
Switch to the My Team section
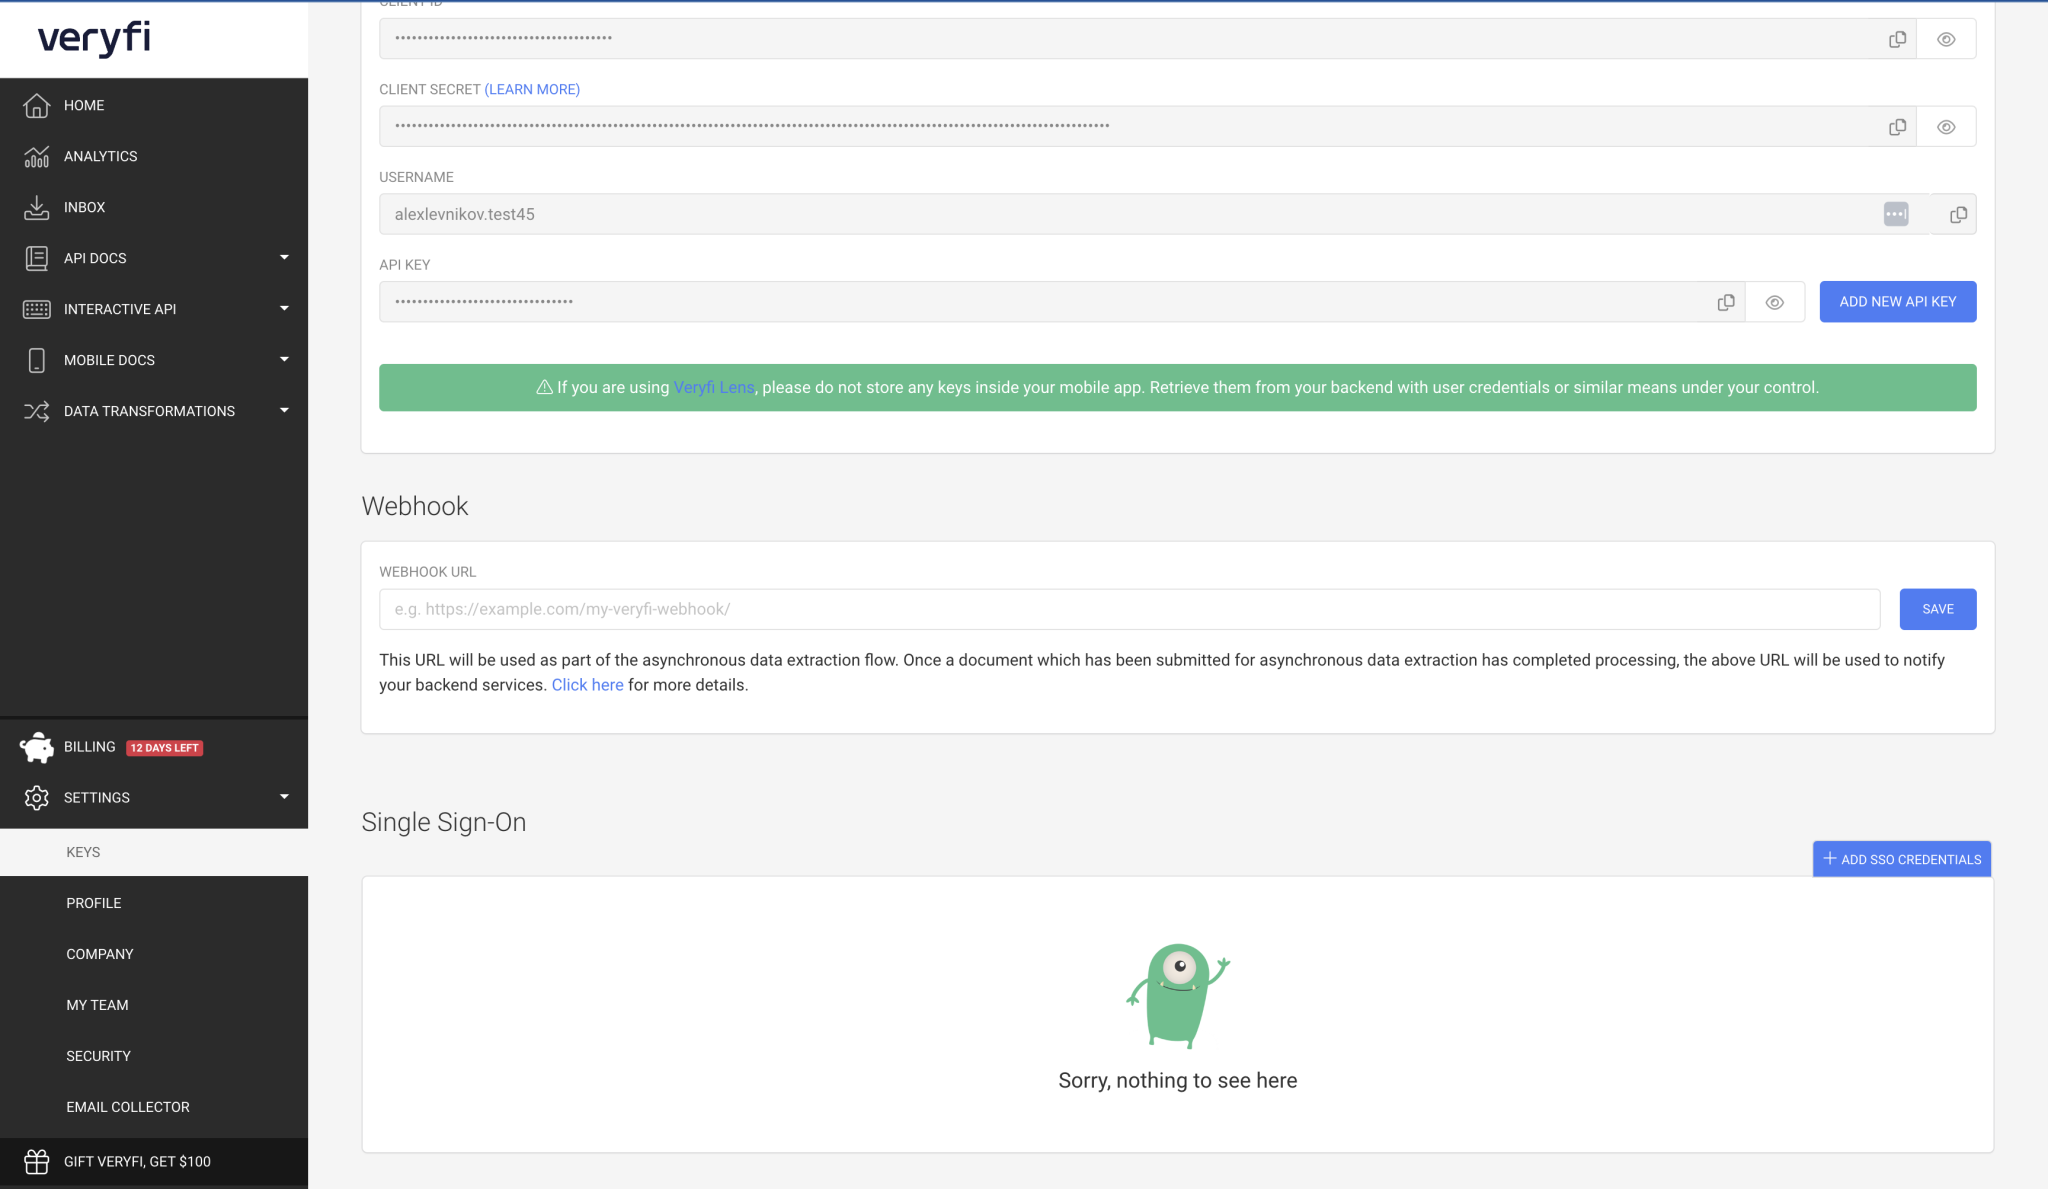[97, 1004]
